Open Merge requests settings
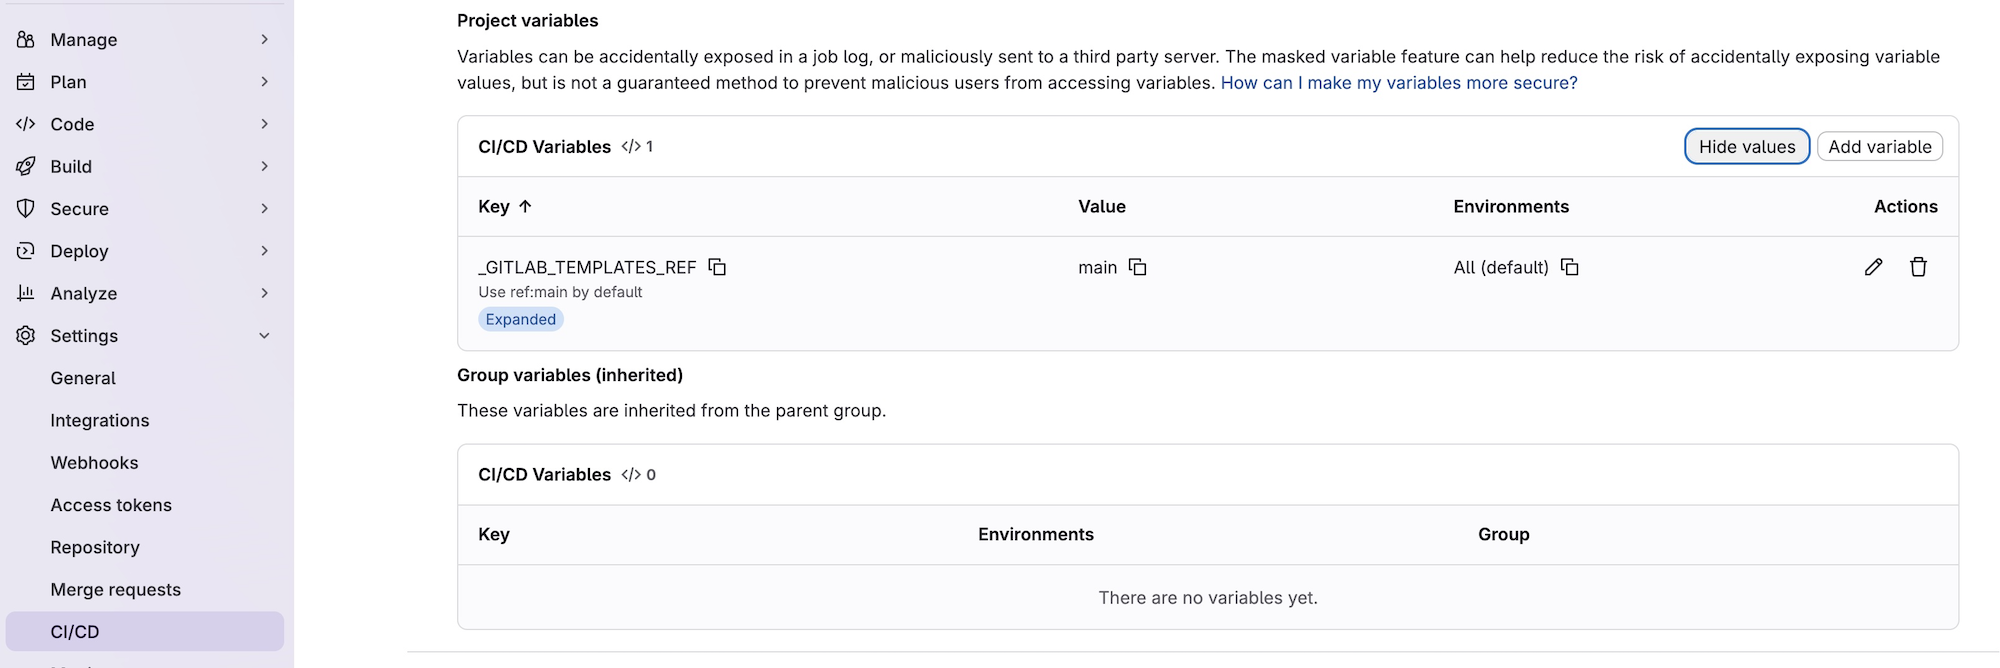The height and width of the screenshot is (668, 2000). click(x=115, y=589)
